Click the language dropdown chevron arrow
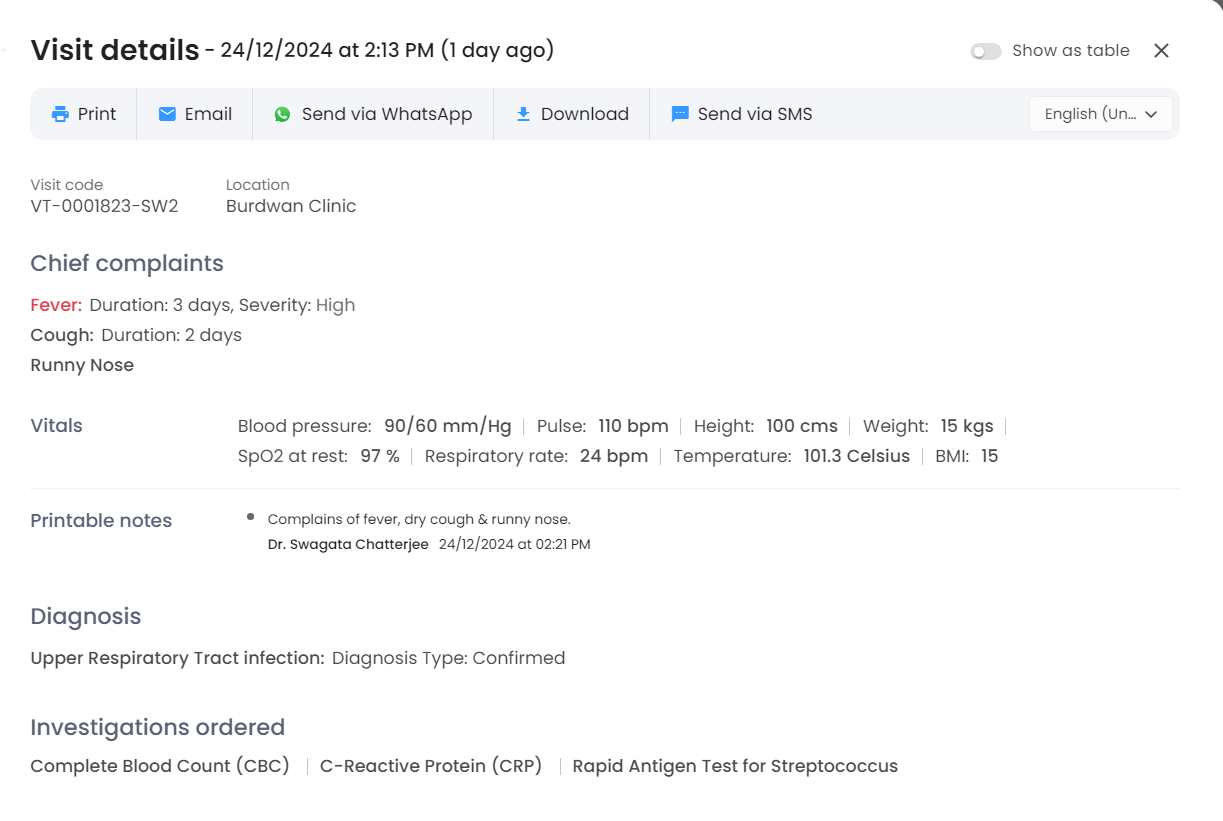The height and width of the screenshot is (821, 1223). pyautogui.click(x=1151, y=114)
